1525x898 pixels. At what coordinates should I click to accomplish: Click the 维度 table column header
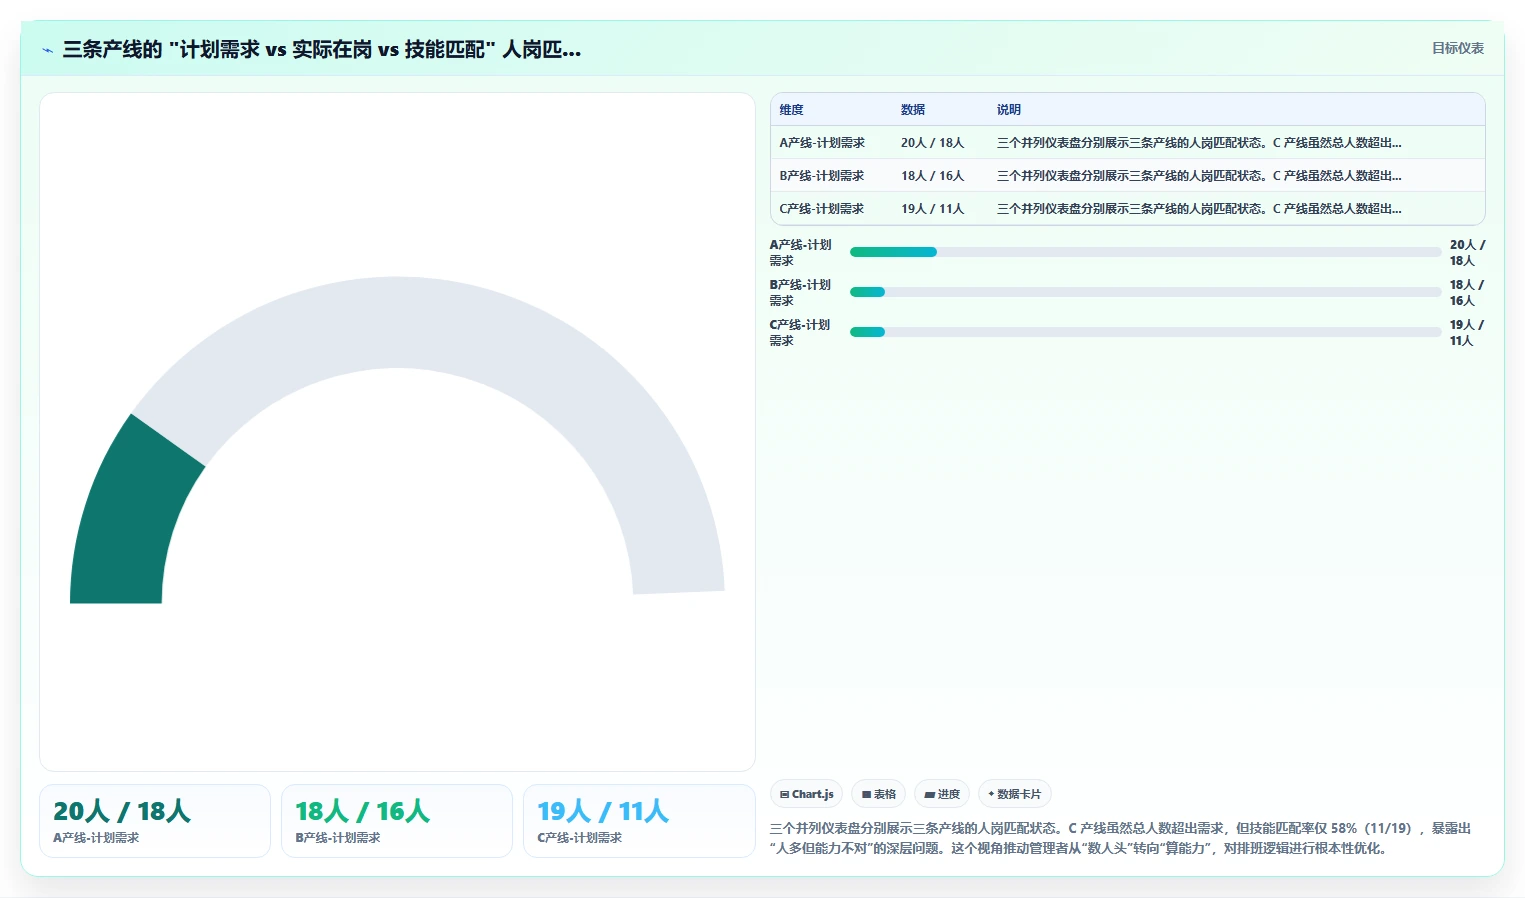click(792, 110)
